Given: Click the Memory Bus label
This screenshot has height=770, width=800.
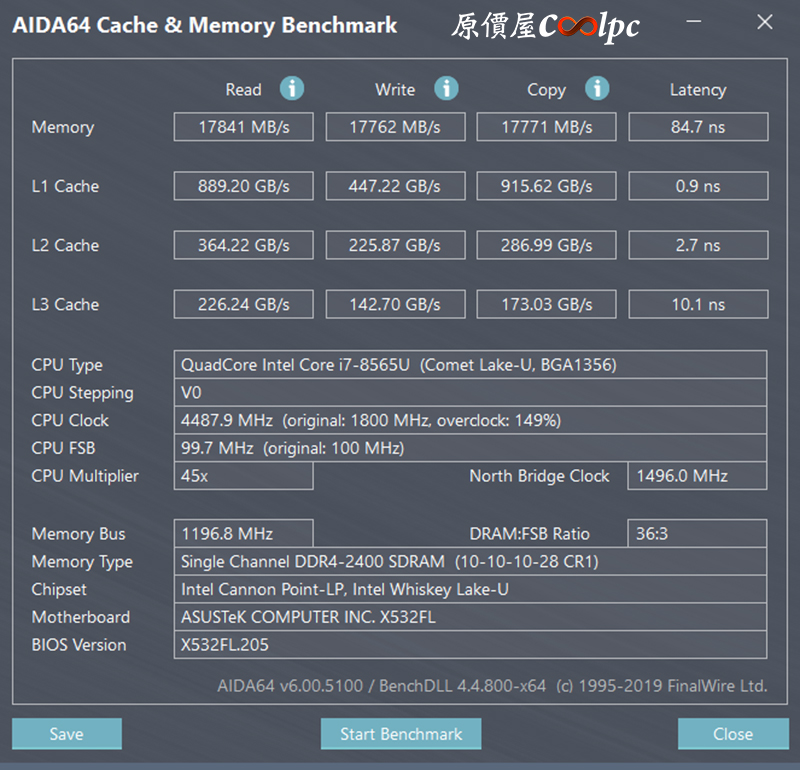Looking at the screenshot, I should point(78,534).
